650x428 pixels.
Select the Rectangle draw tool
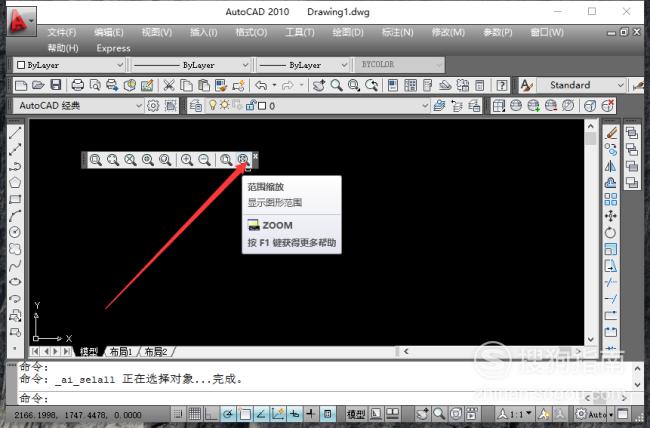15,199
